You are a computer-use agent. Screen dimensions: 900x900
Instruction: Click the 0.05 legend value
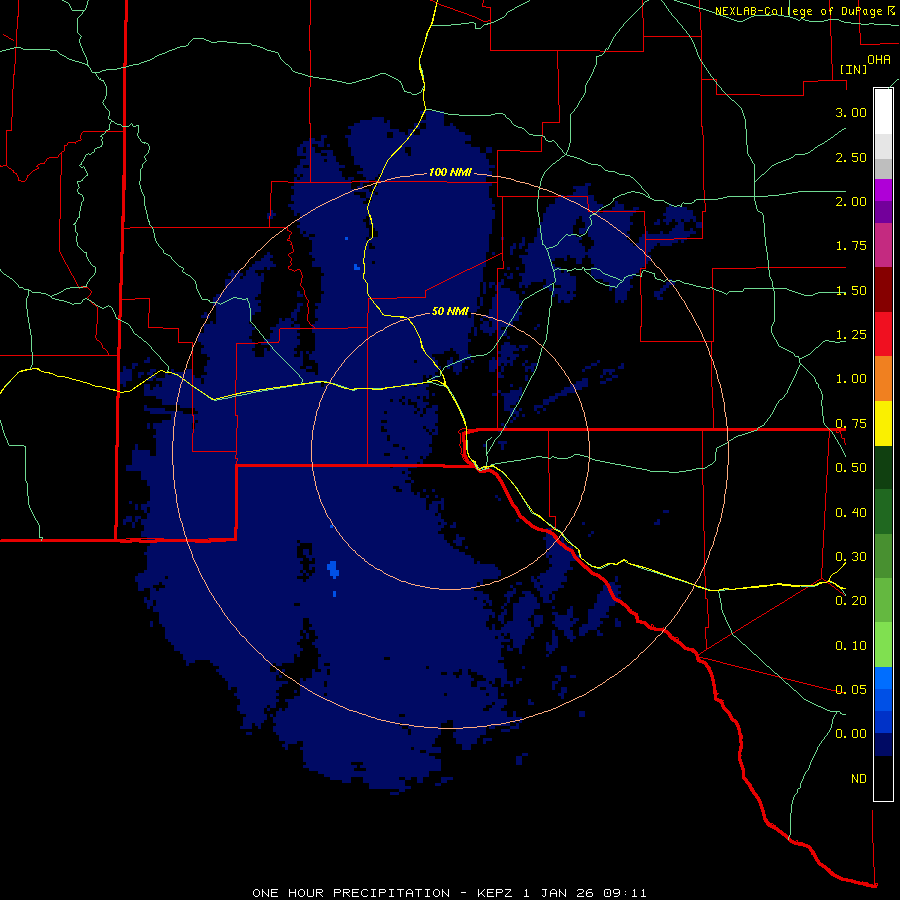click(x=851, y=690)
